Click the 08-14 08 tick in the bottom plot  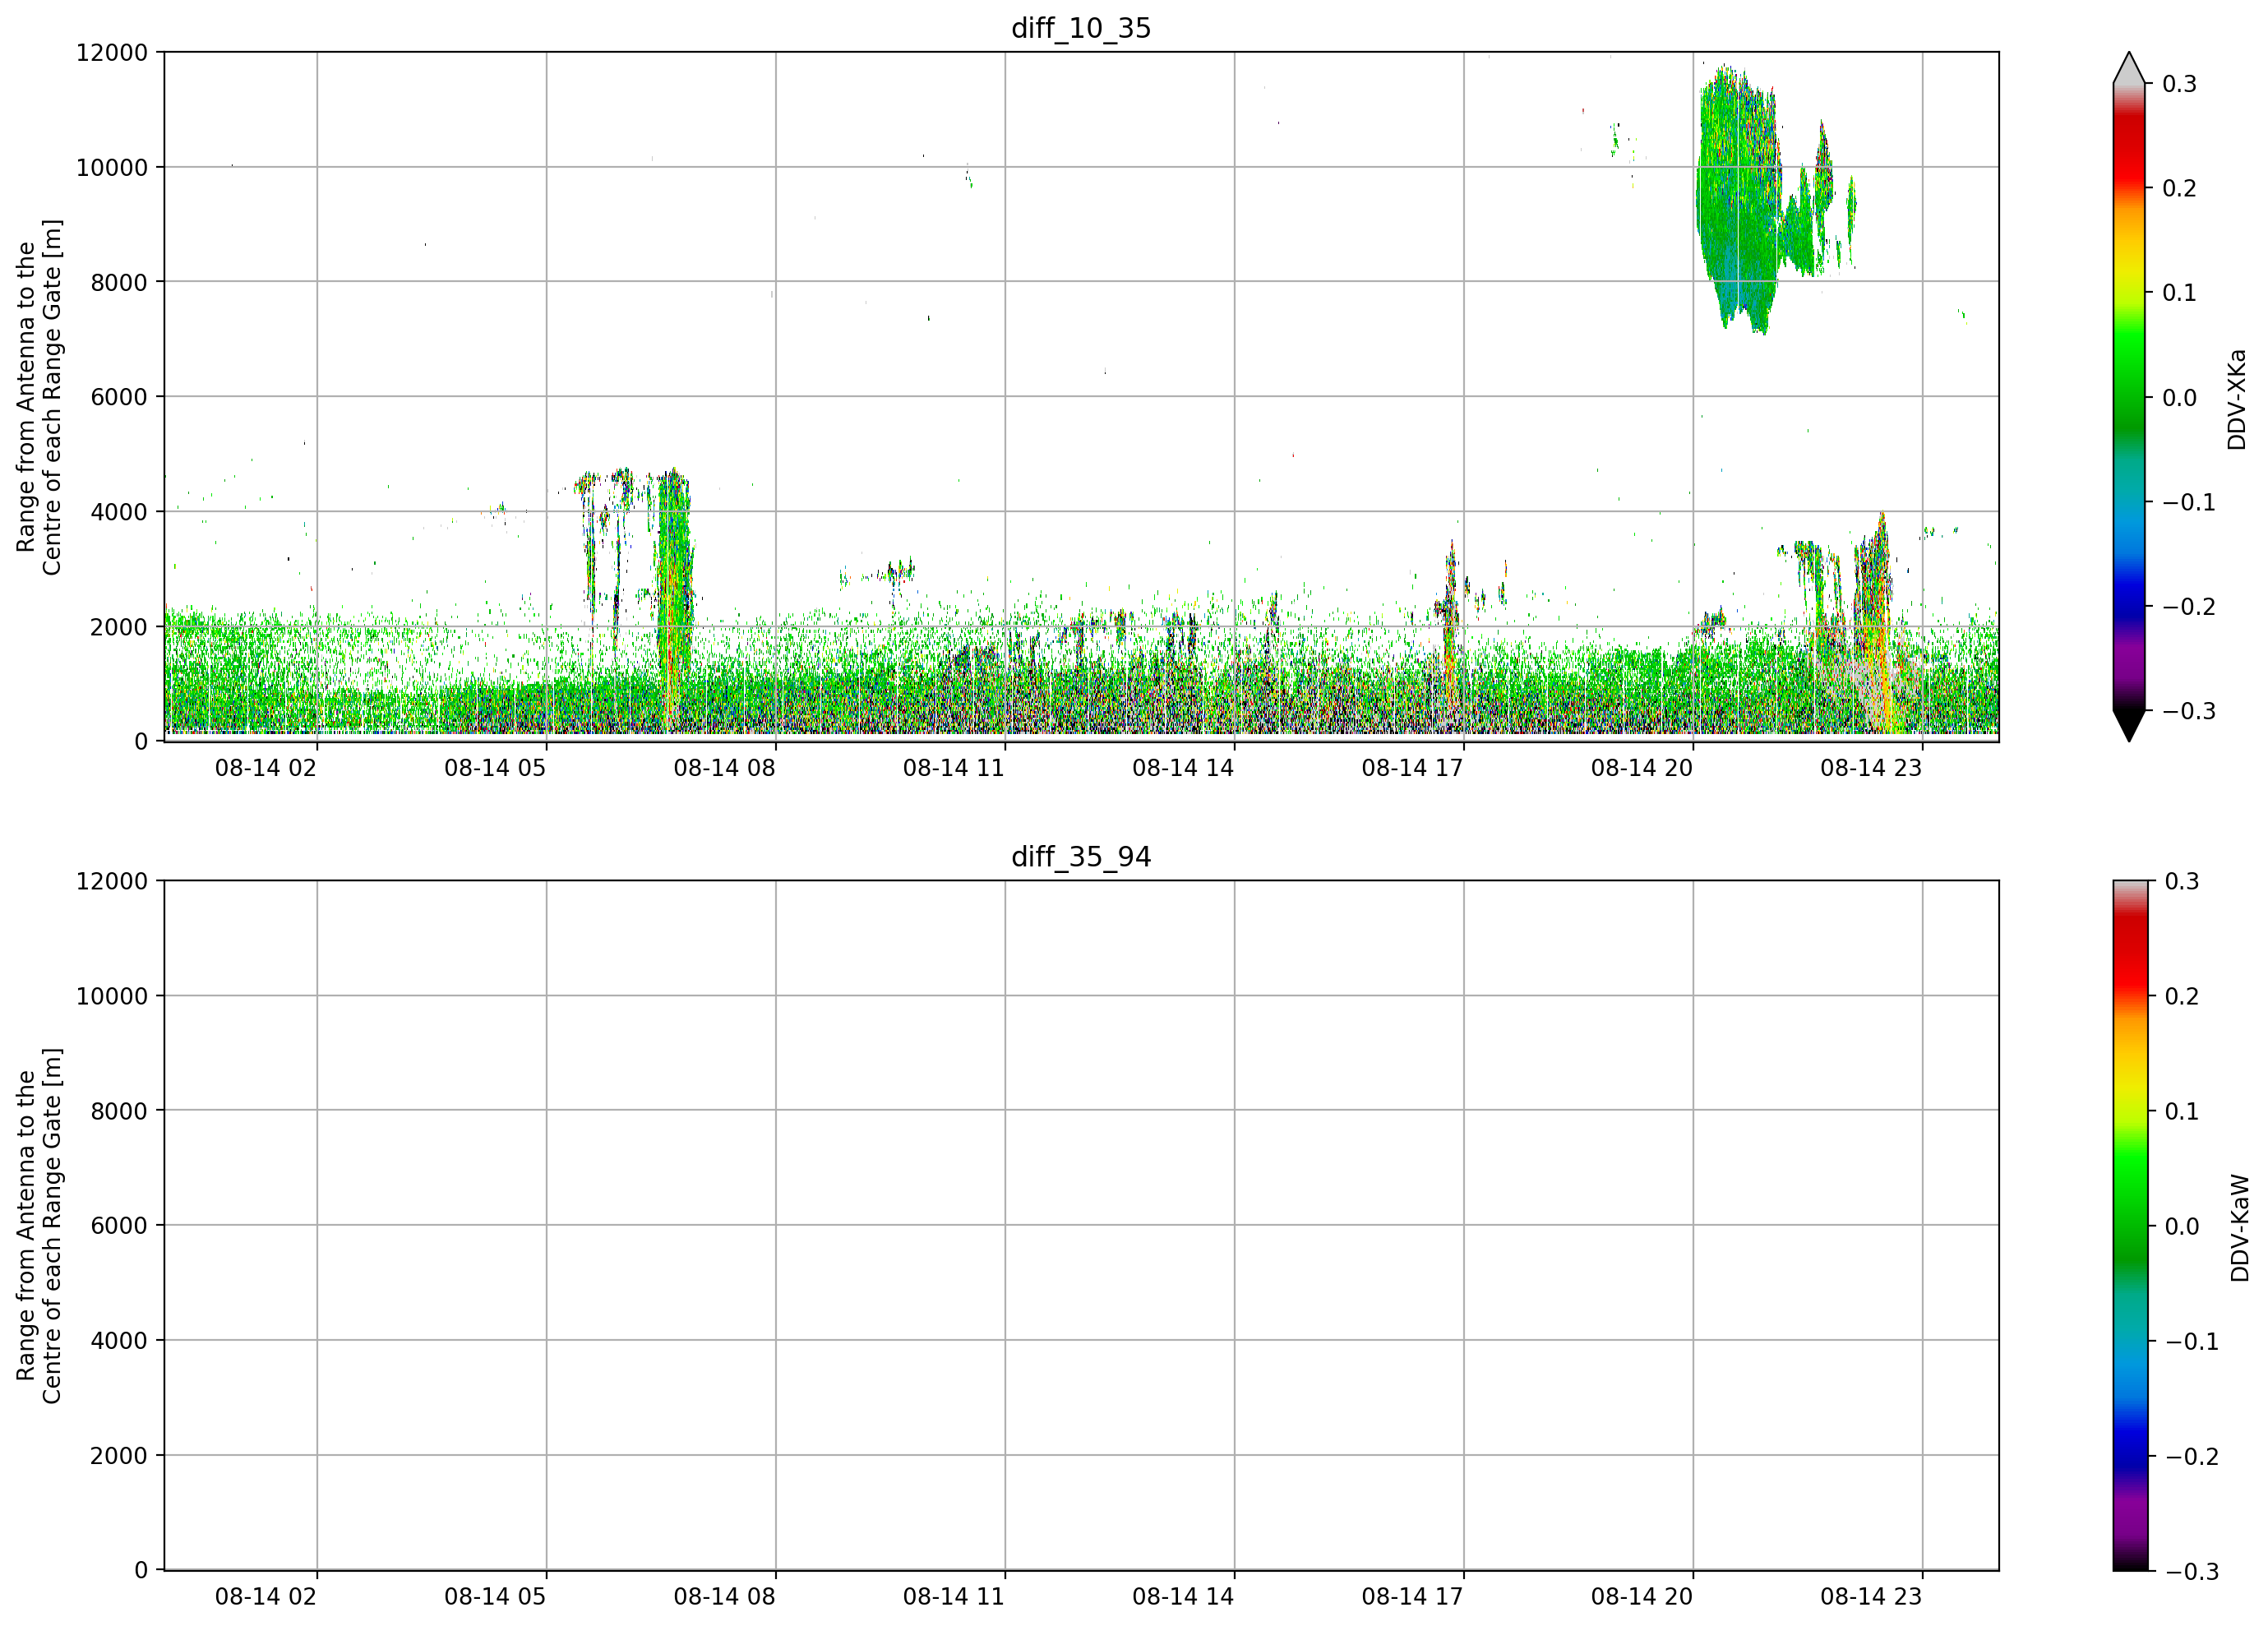coord(724,1597)
